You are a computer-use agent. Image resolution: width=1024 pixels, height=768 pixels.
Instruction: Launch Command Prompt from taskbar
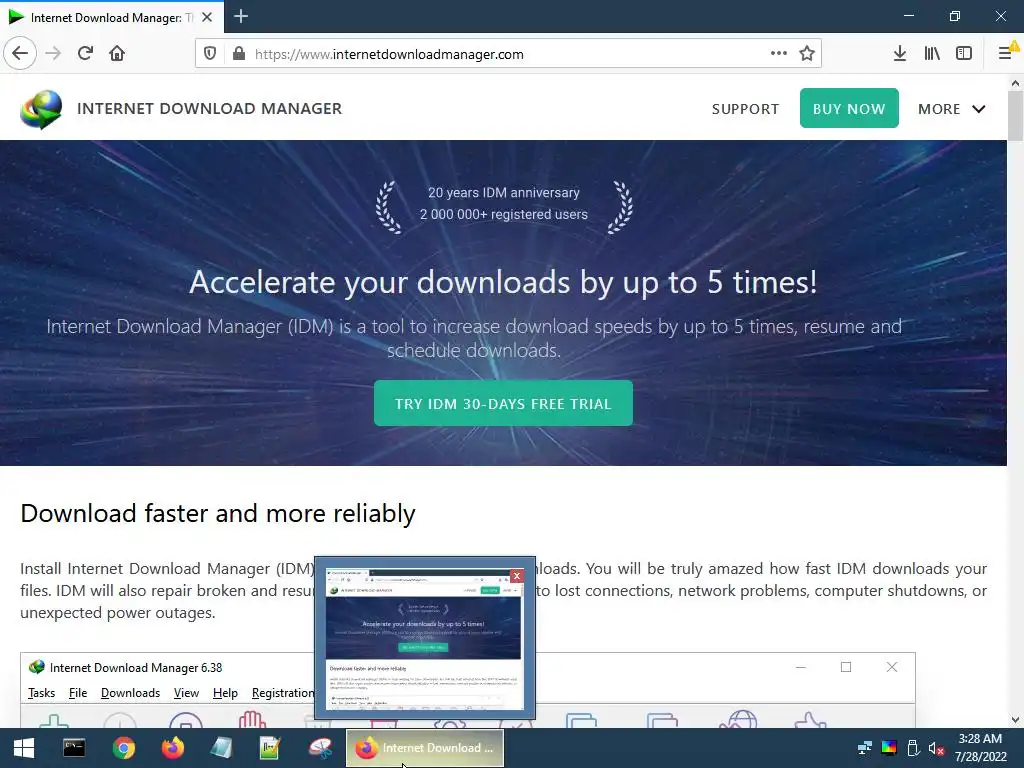pos(74,748)
